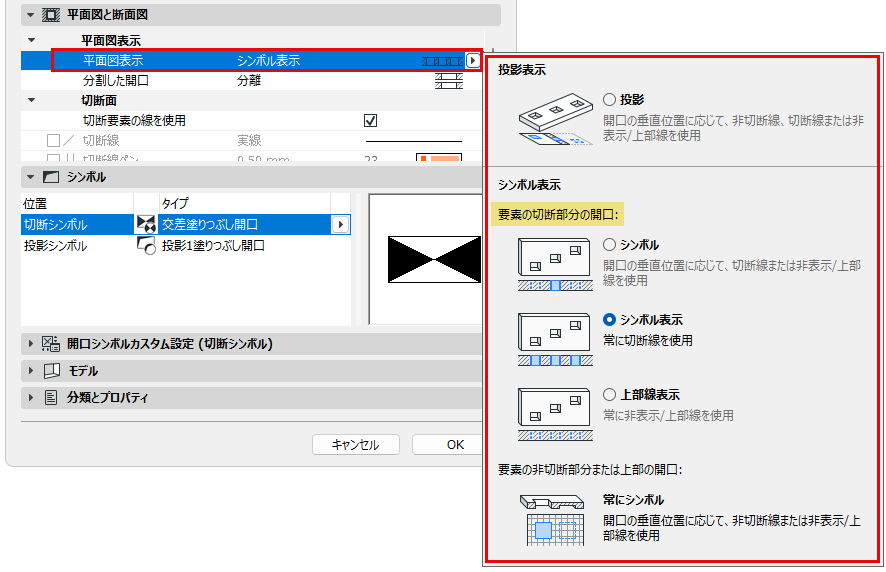Click the 常にシンボル label
886x572 pixels.
pyautogui.click(x=633, y=500)
